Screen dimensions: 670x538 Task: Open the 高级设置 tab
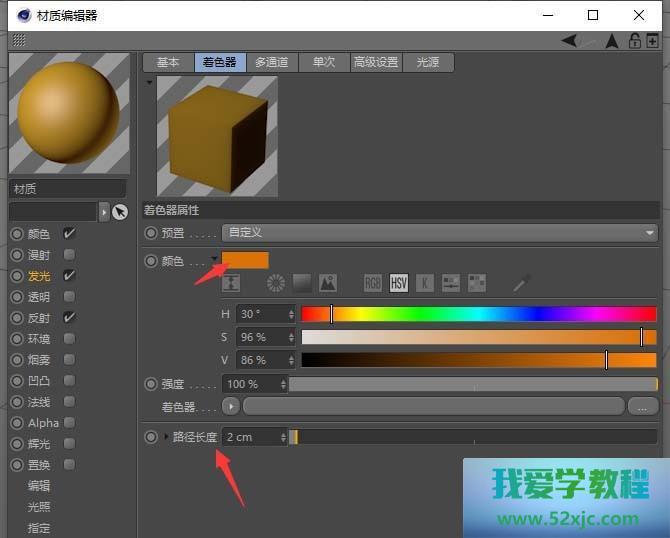(374, 62)
